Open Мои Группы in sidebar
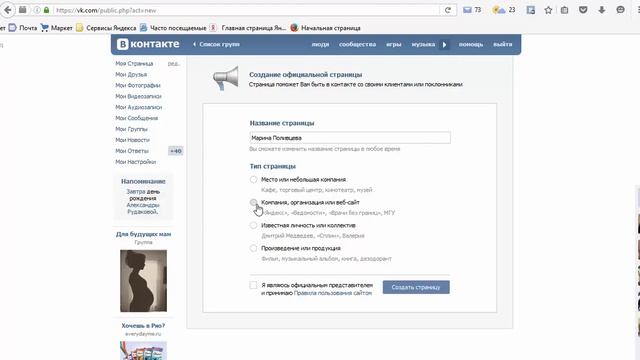 (131, 129)
